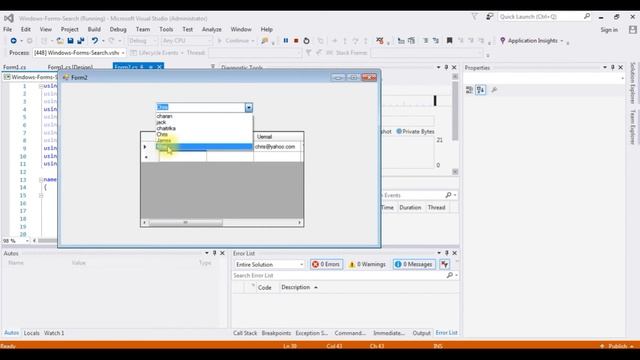The image size is (640, 360).
Task: Toggle Private Bytes legend marker
Action: [399, 131]
